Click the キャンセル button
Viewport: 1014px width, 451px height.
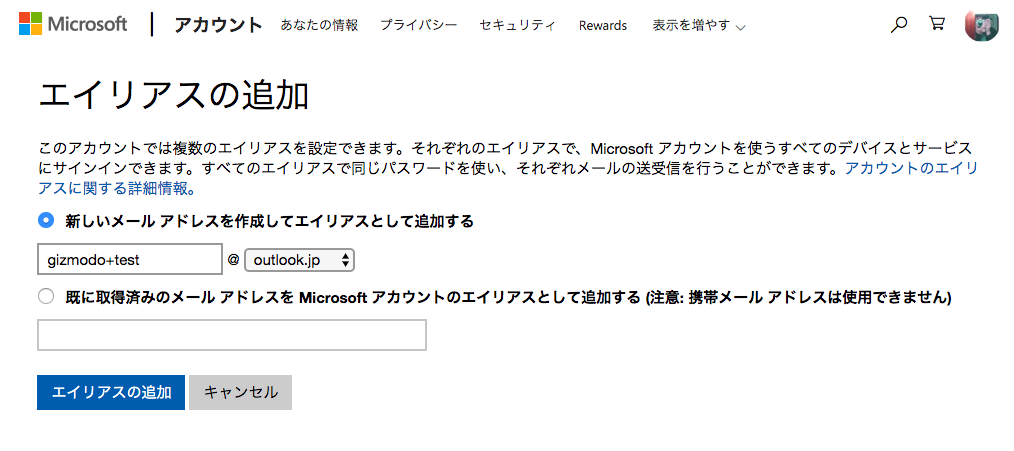point(241,392)
